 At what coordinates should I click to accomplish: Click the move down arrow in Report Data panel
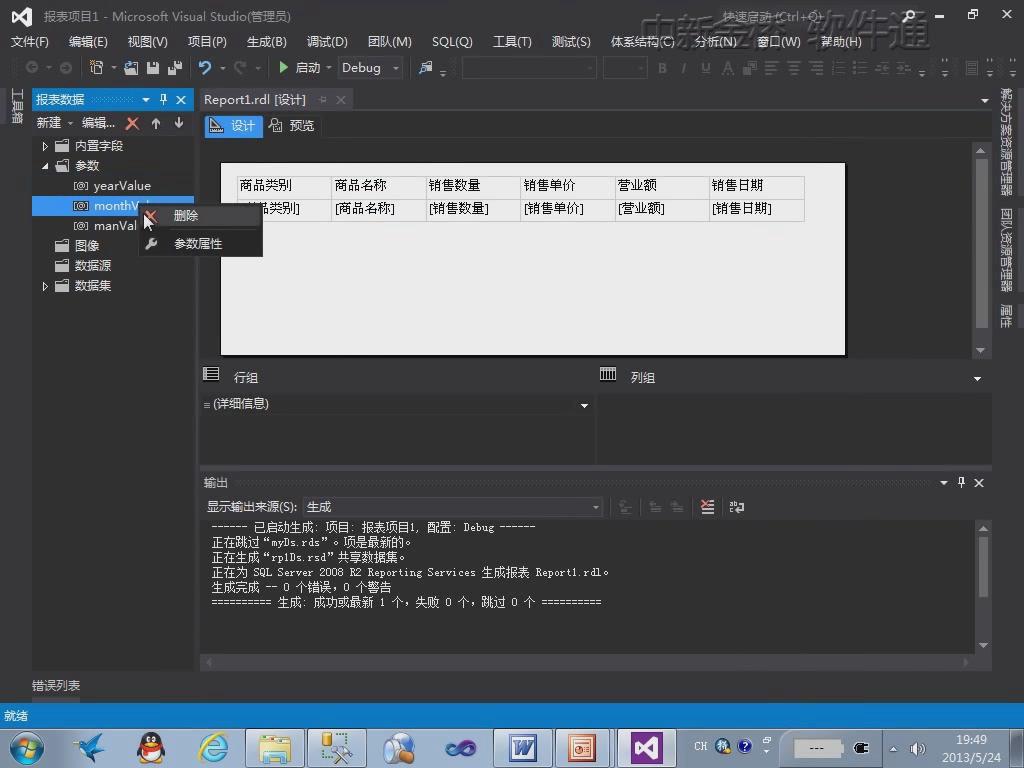(179, 123)
